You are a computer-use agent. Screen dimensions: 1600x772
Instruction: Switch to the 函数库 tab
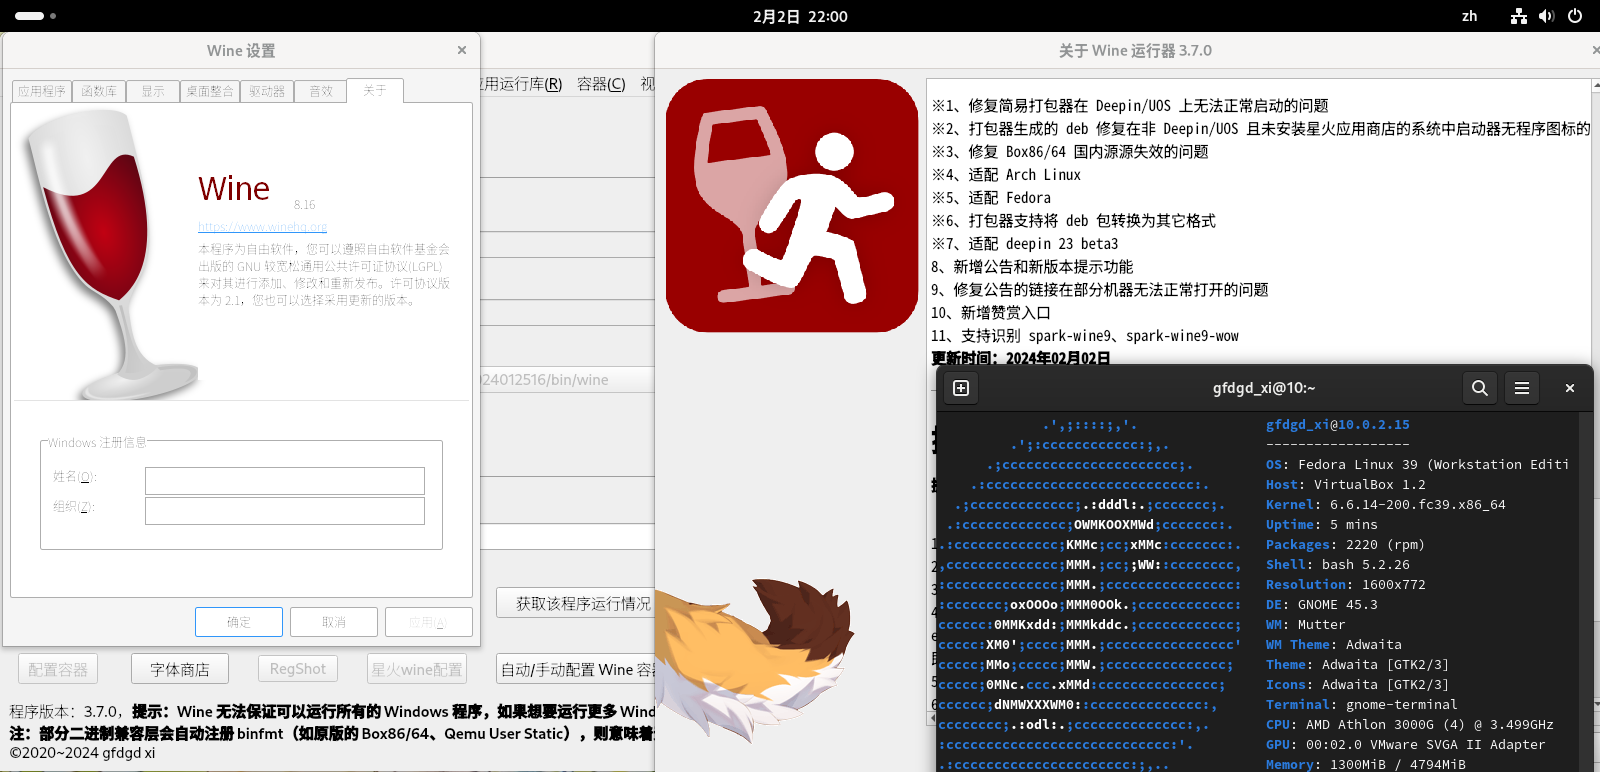click(x=99, y=91)
